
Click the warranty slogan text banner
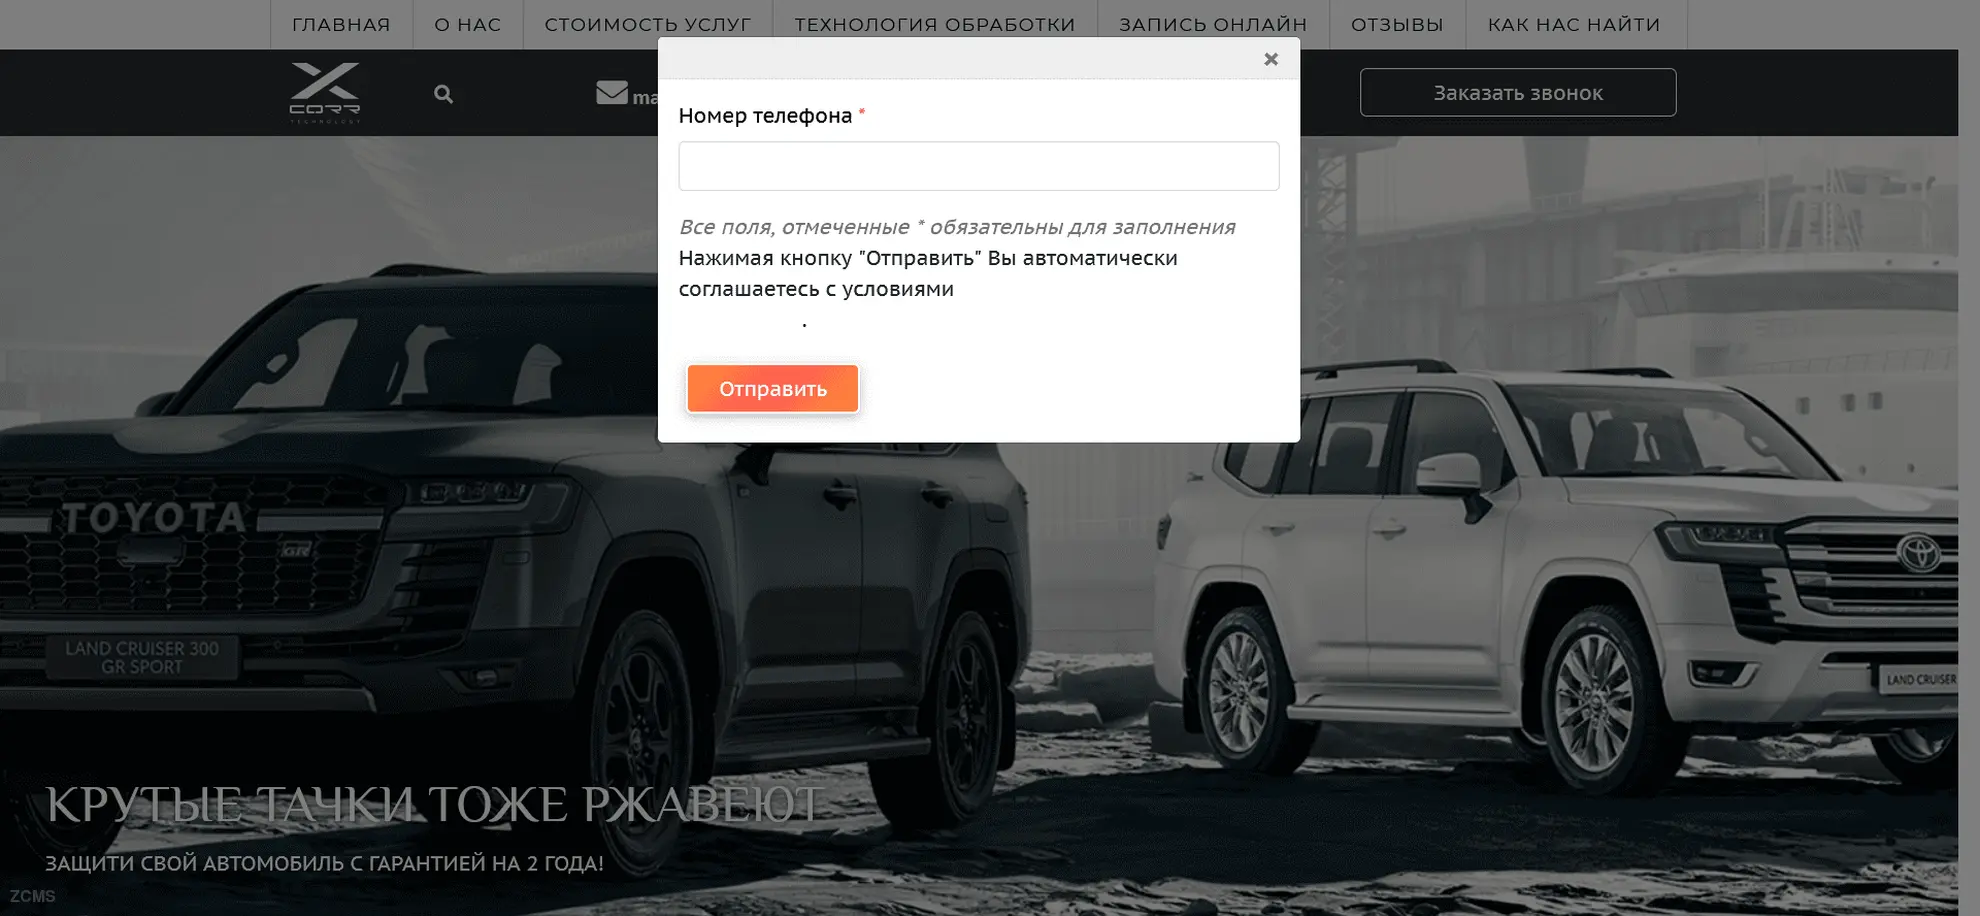(x=324, y=863)
